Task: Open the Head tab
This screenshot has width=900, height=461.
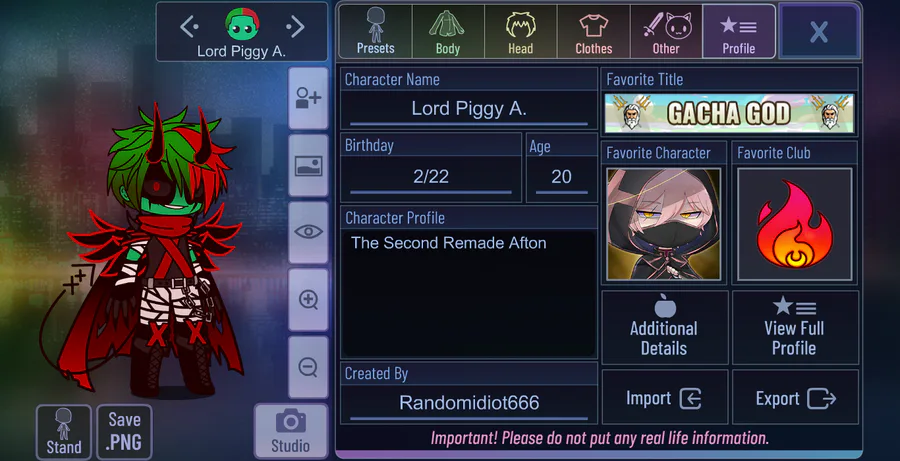Action: 521,32
